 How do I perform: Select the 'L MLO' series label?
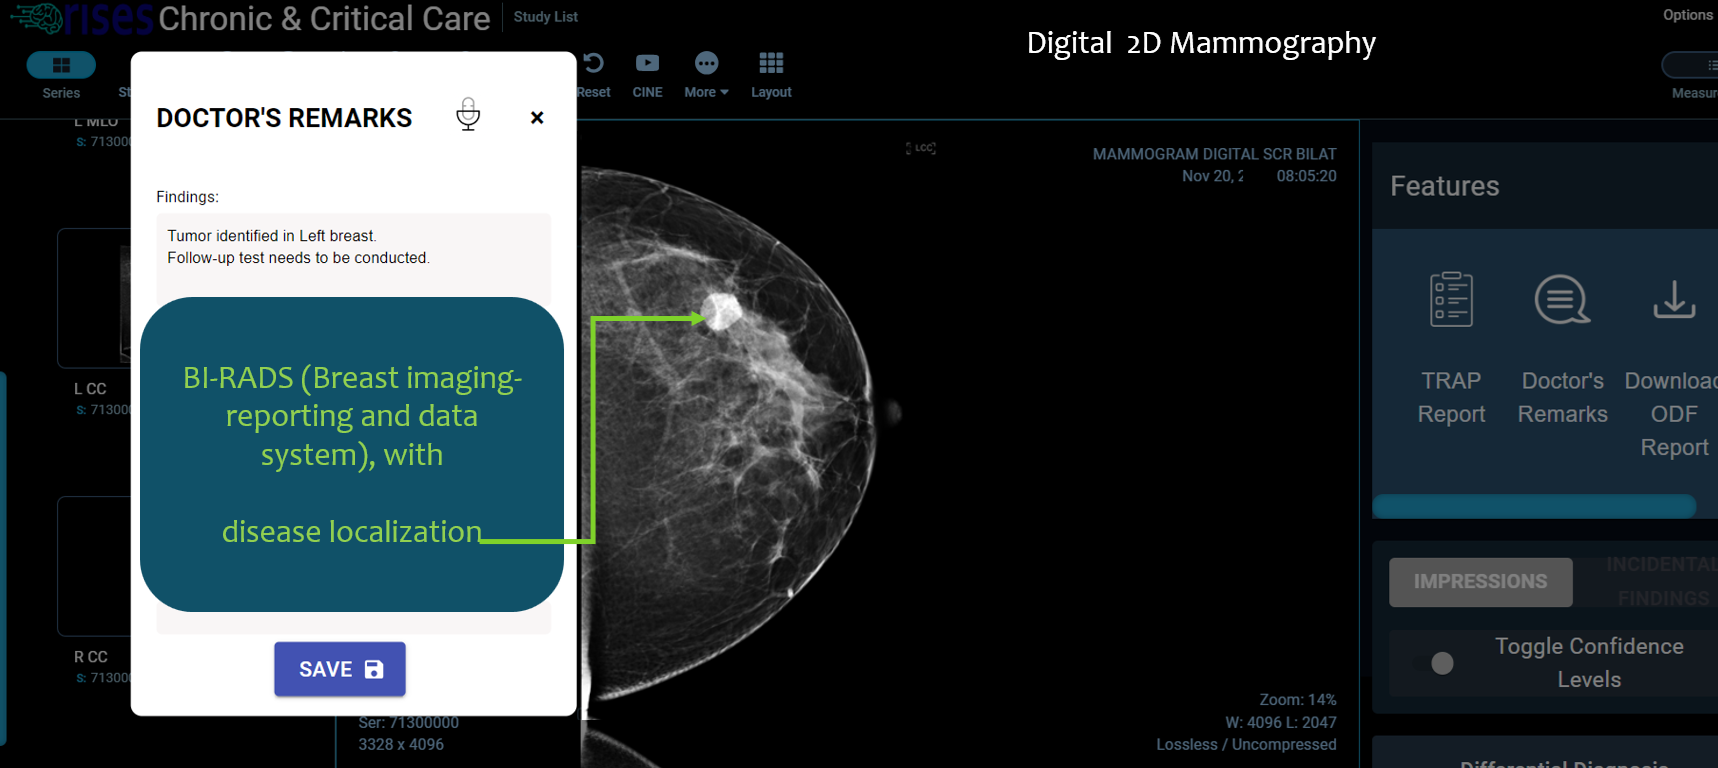point(96,122)
